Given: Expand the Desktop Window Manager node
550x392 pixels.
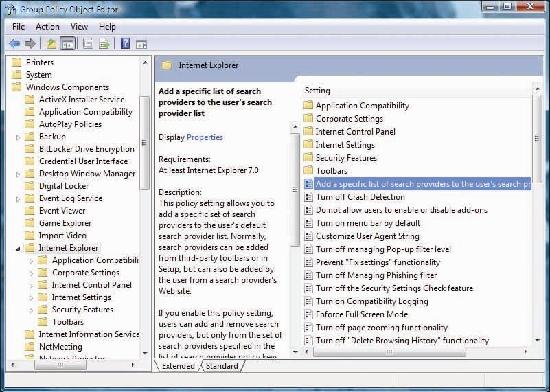Looking at the screenshot, I should tap(18, 174).
